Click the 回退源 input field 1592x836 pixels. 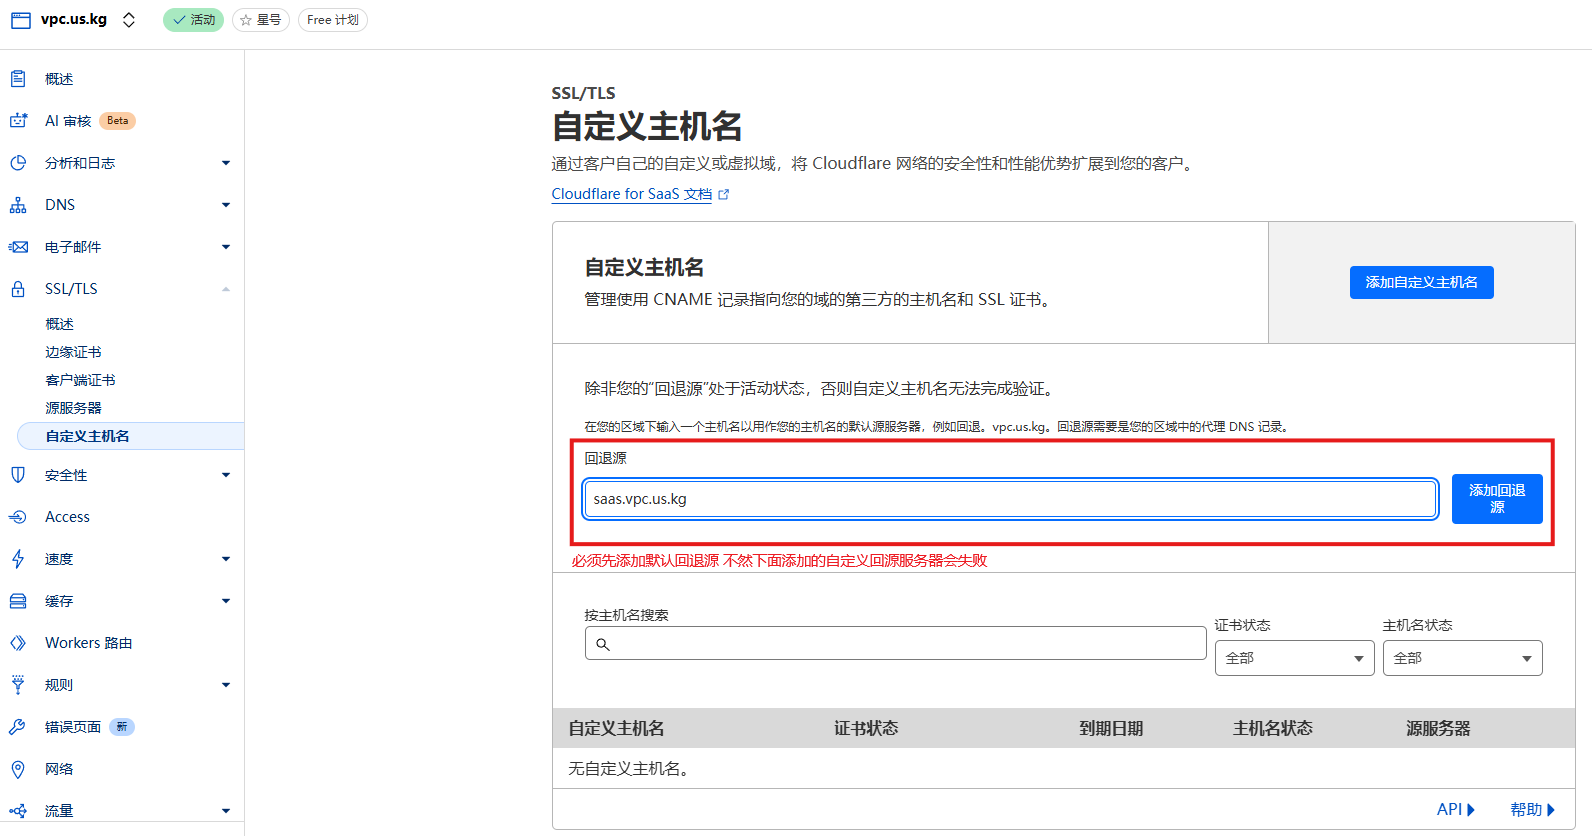pyautogui.click(x=1010, y=499)
